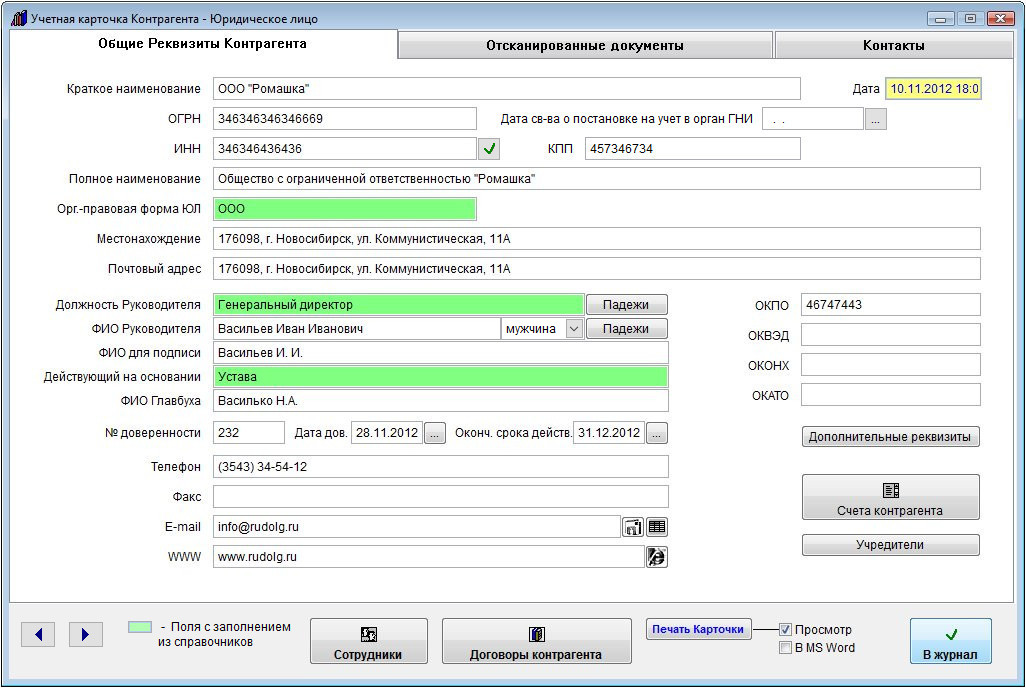The image size is (1026, 690).
Task: Go to previous record with left arrow
Action: [x=38, y=634]
